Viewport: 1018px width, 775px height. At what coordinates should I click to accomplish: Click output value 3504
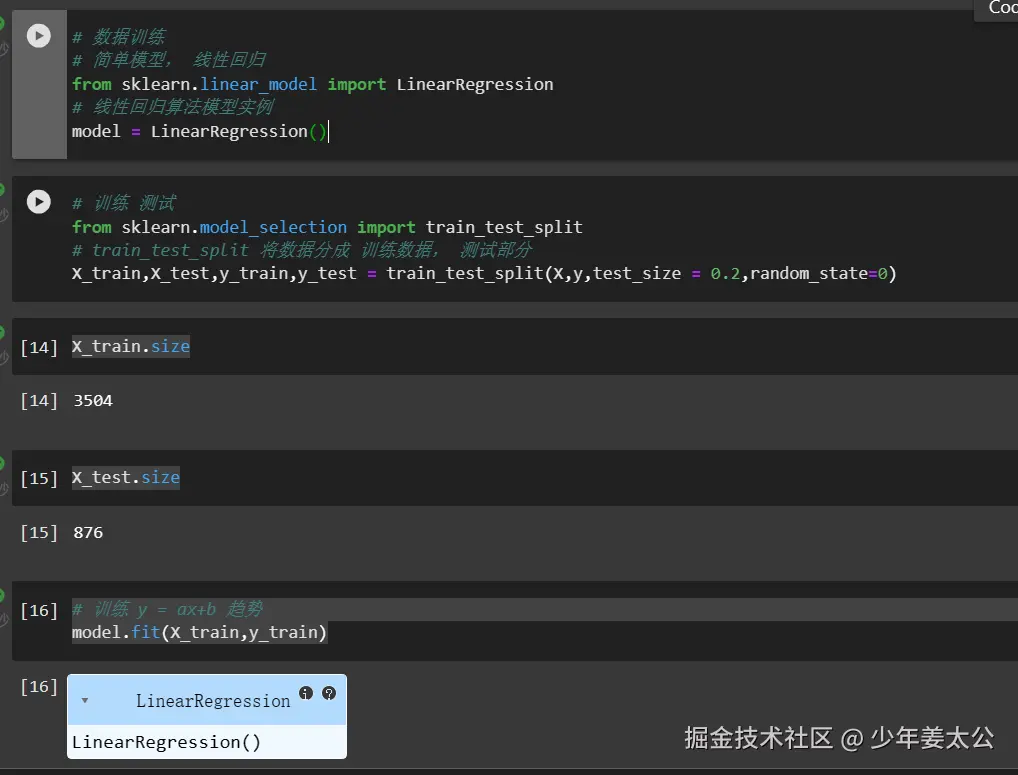(x=93, y=400)
